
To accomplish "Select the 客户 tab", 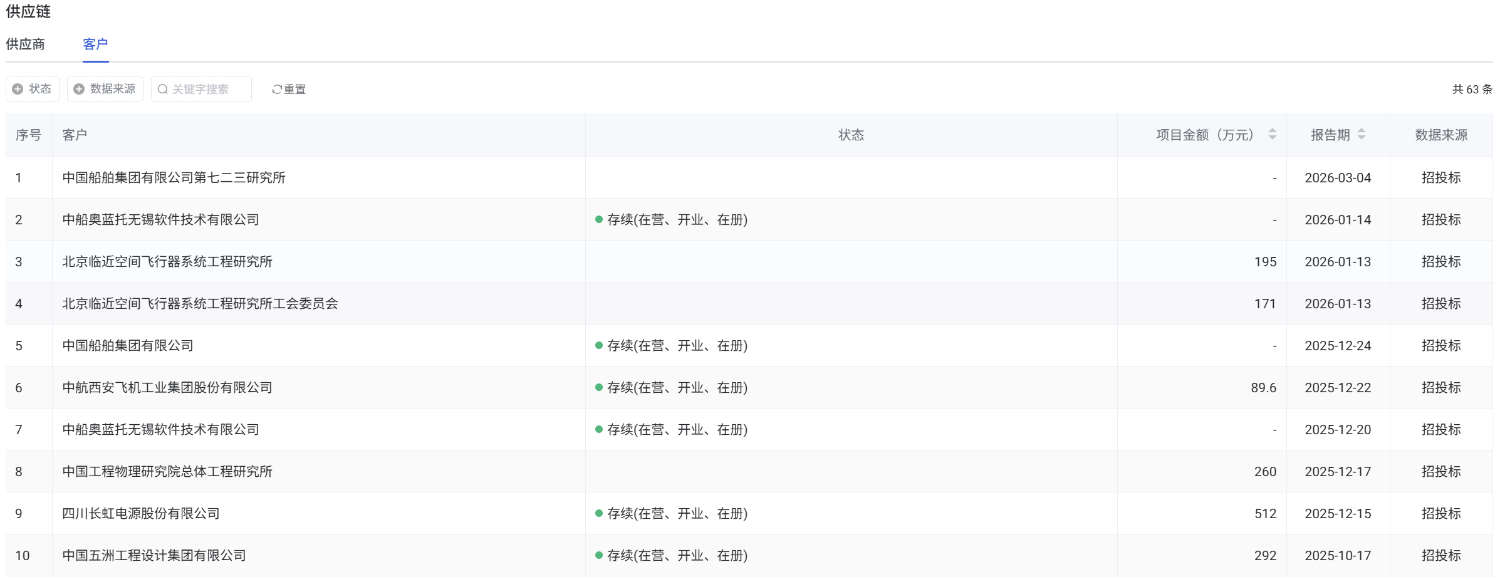I will tap(96, 44).
